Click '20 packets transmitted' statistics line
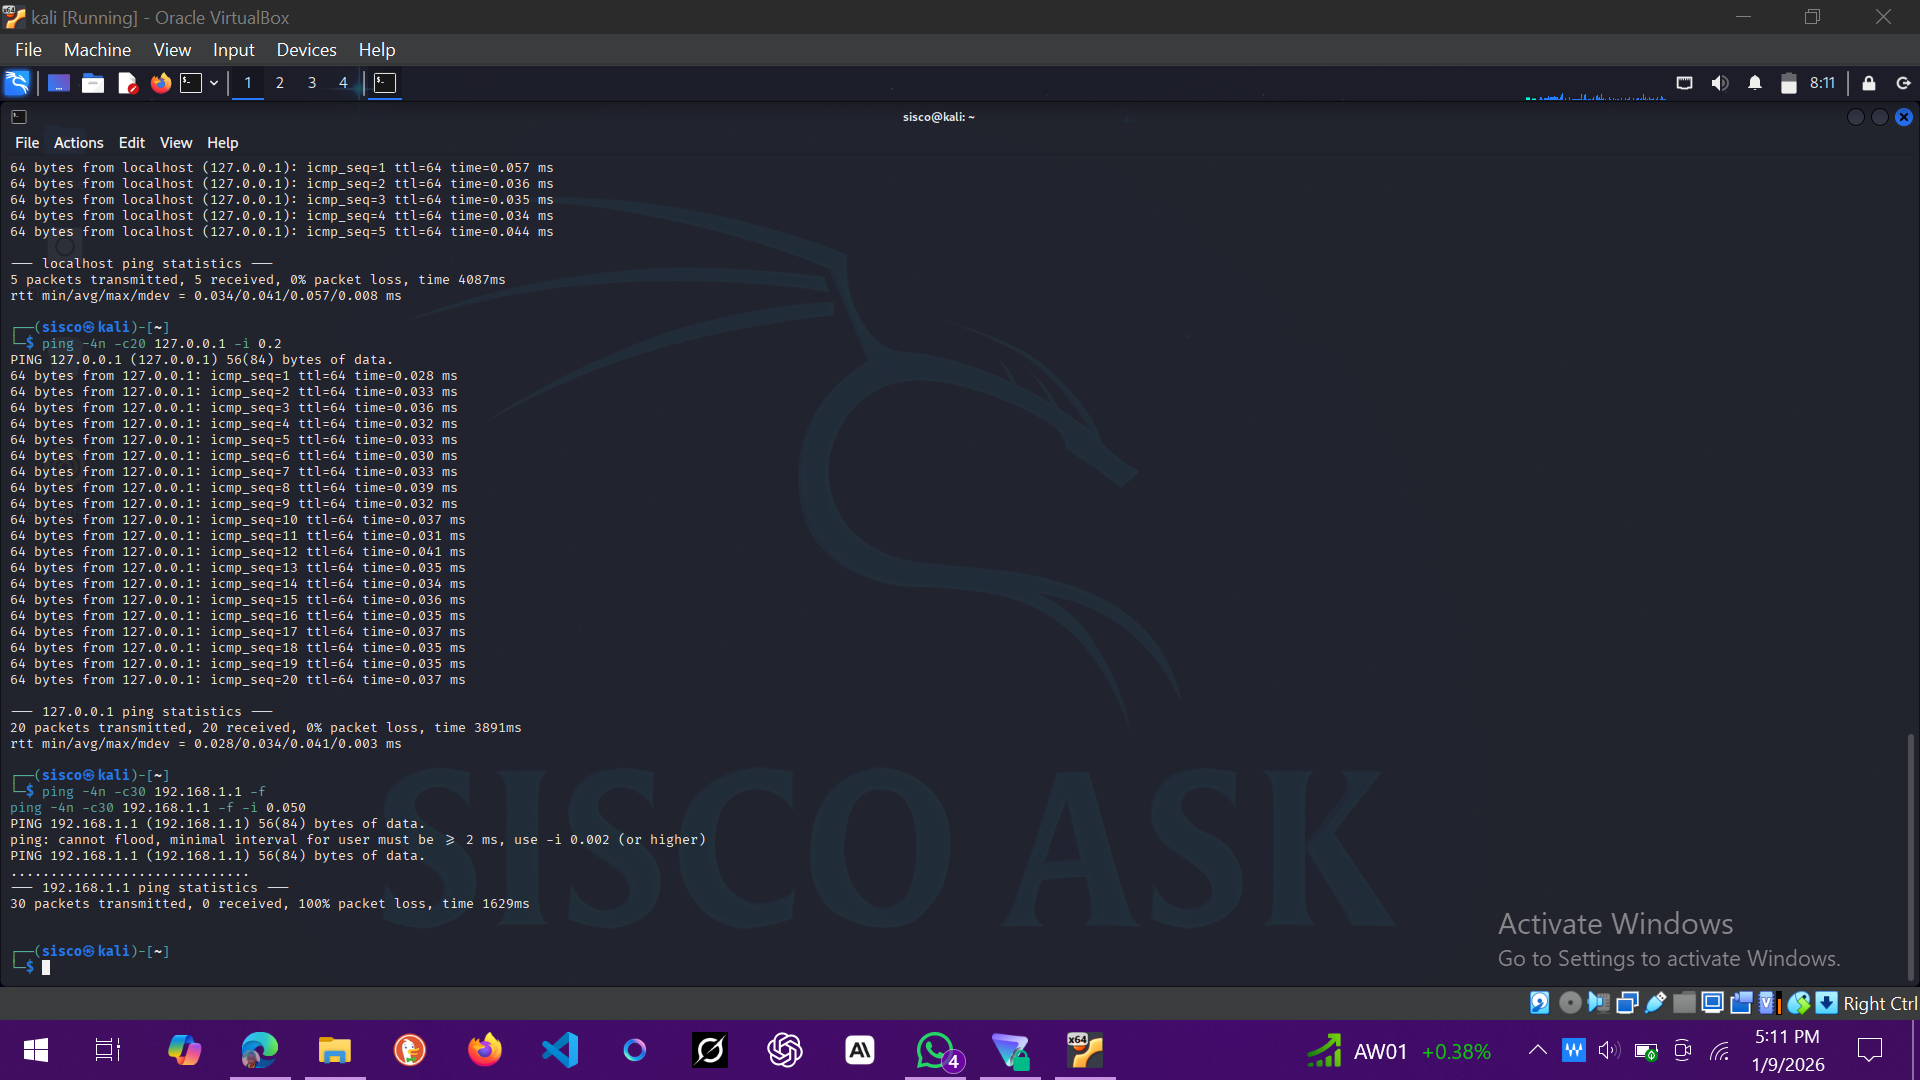This screenshot has width=1920, height=1080. coord(266,728)
